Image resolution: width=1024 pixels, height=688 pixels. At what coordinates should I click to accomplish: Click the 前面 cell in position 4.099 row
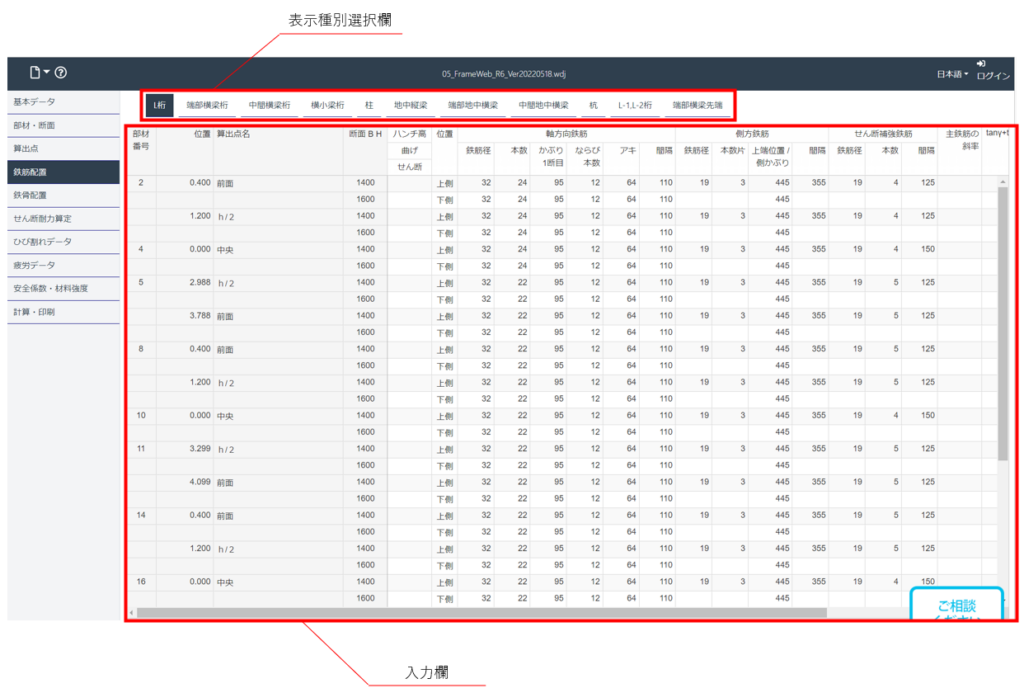click(279, 482)
